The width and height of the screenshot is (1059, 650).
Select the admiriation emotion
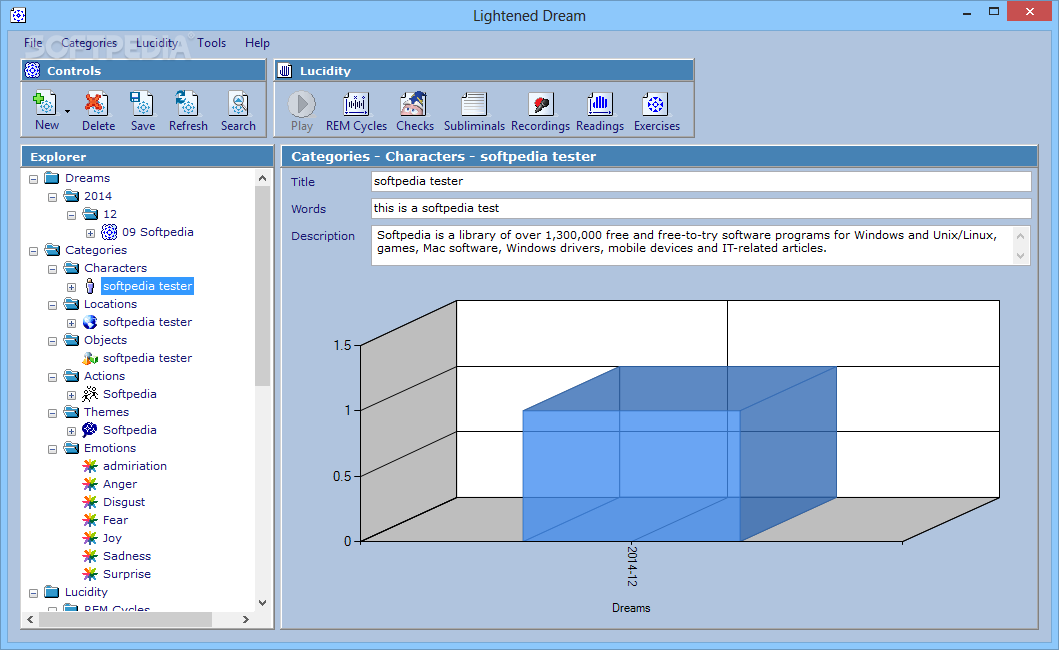click(x=134, y=466)
